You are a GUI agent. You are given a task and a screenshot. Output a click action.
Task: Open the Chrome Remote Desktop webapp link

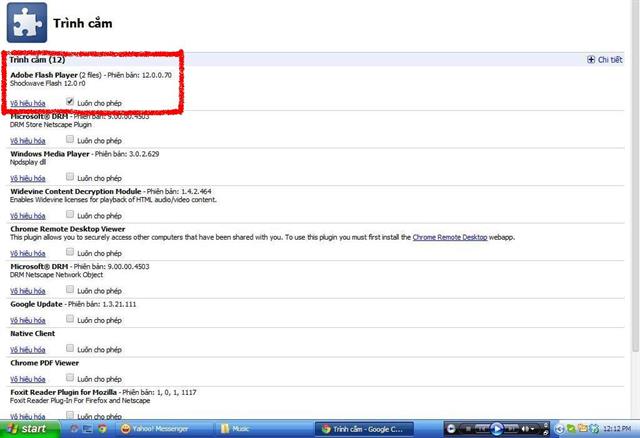(450, 237)
